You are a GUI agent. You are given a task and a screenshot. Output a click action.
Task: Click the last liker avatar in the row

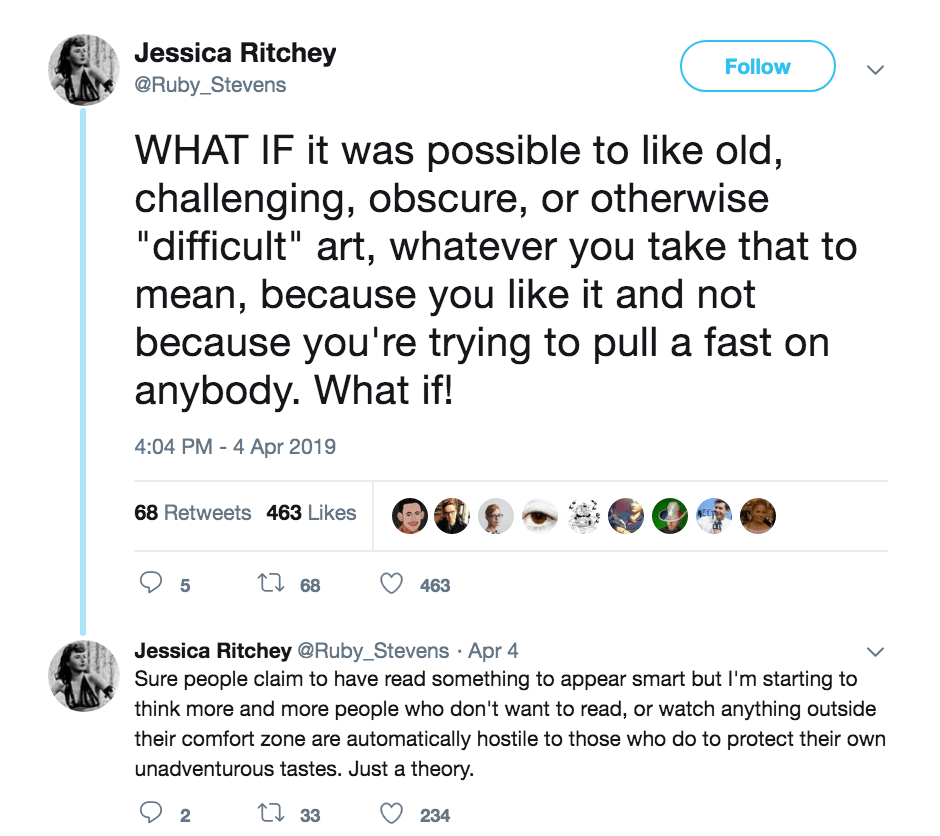coord(759,515)
